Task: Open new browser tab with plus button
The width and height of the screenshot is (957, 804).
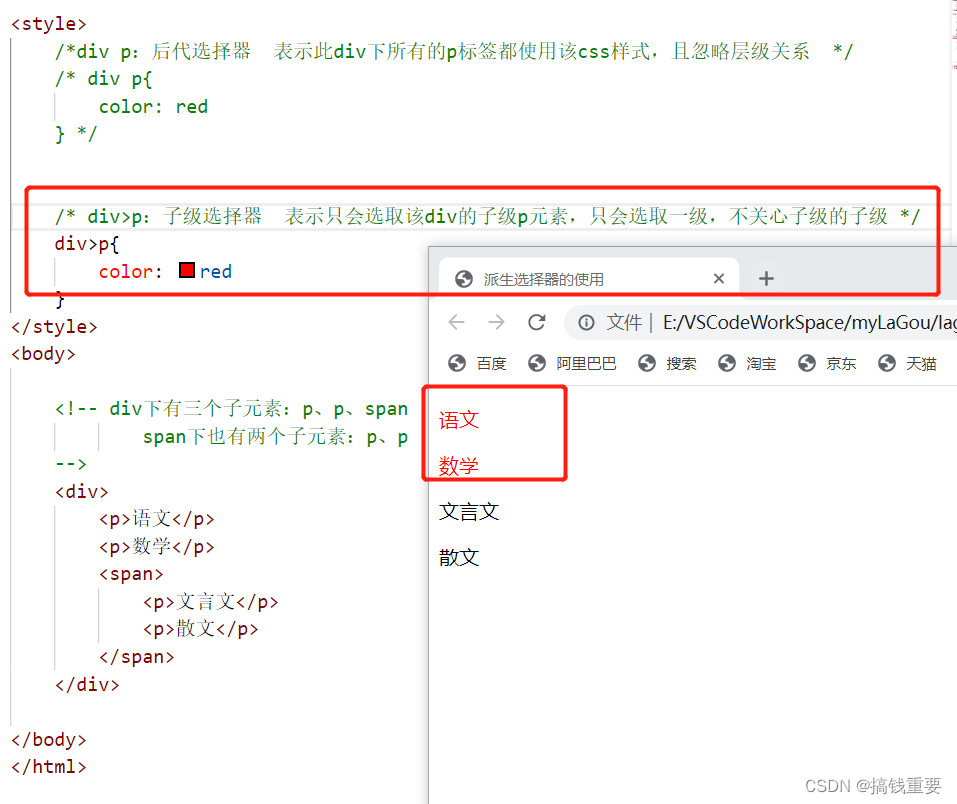Action: point(766,279)
